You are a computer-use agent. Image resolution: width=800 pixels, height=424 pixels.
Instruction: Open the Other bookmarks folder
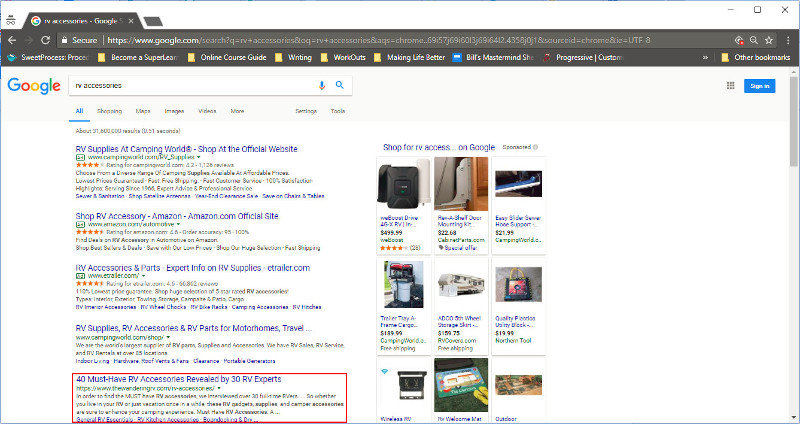(756, 58)
